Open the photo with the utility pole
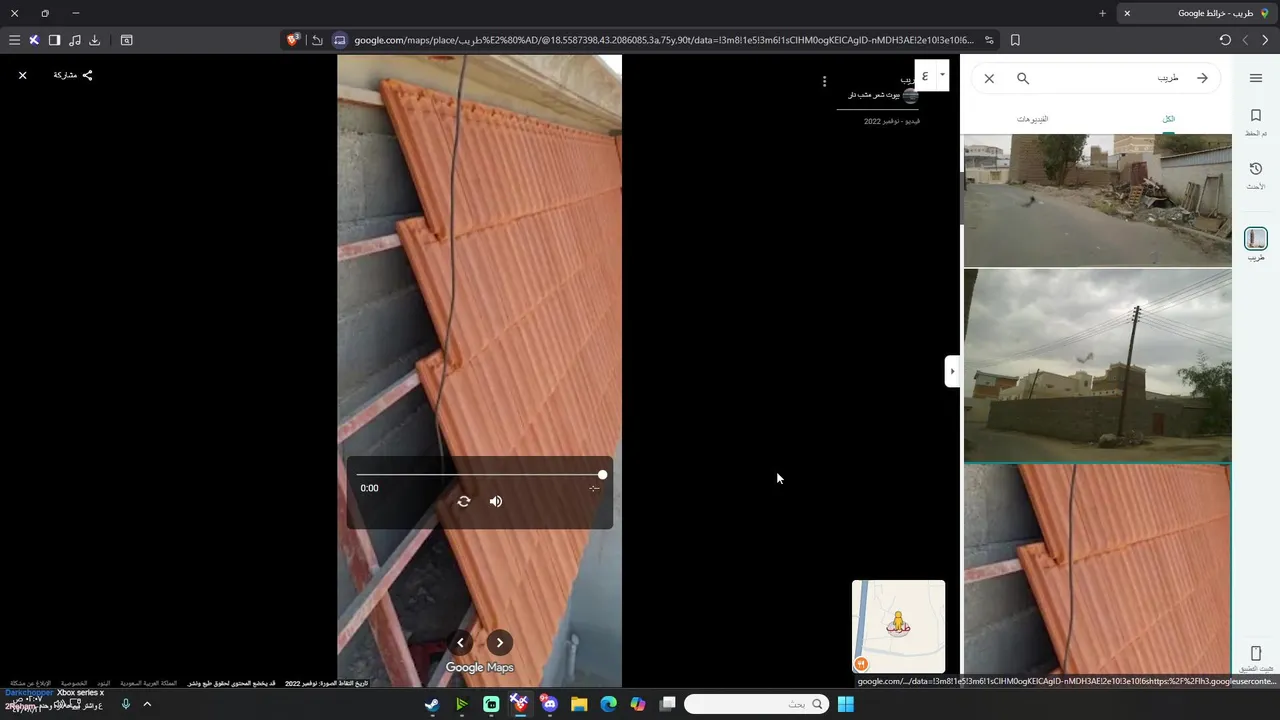The width and height of the screenshot is (1280, 720). [1097, 365]
